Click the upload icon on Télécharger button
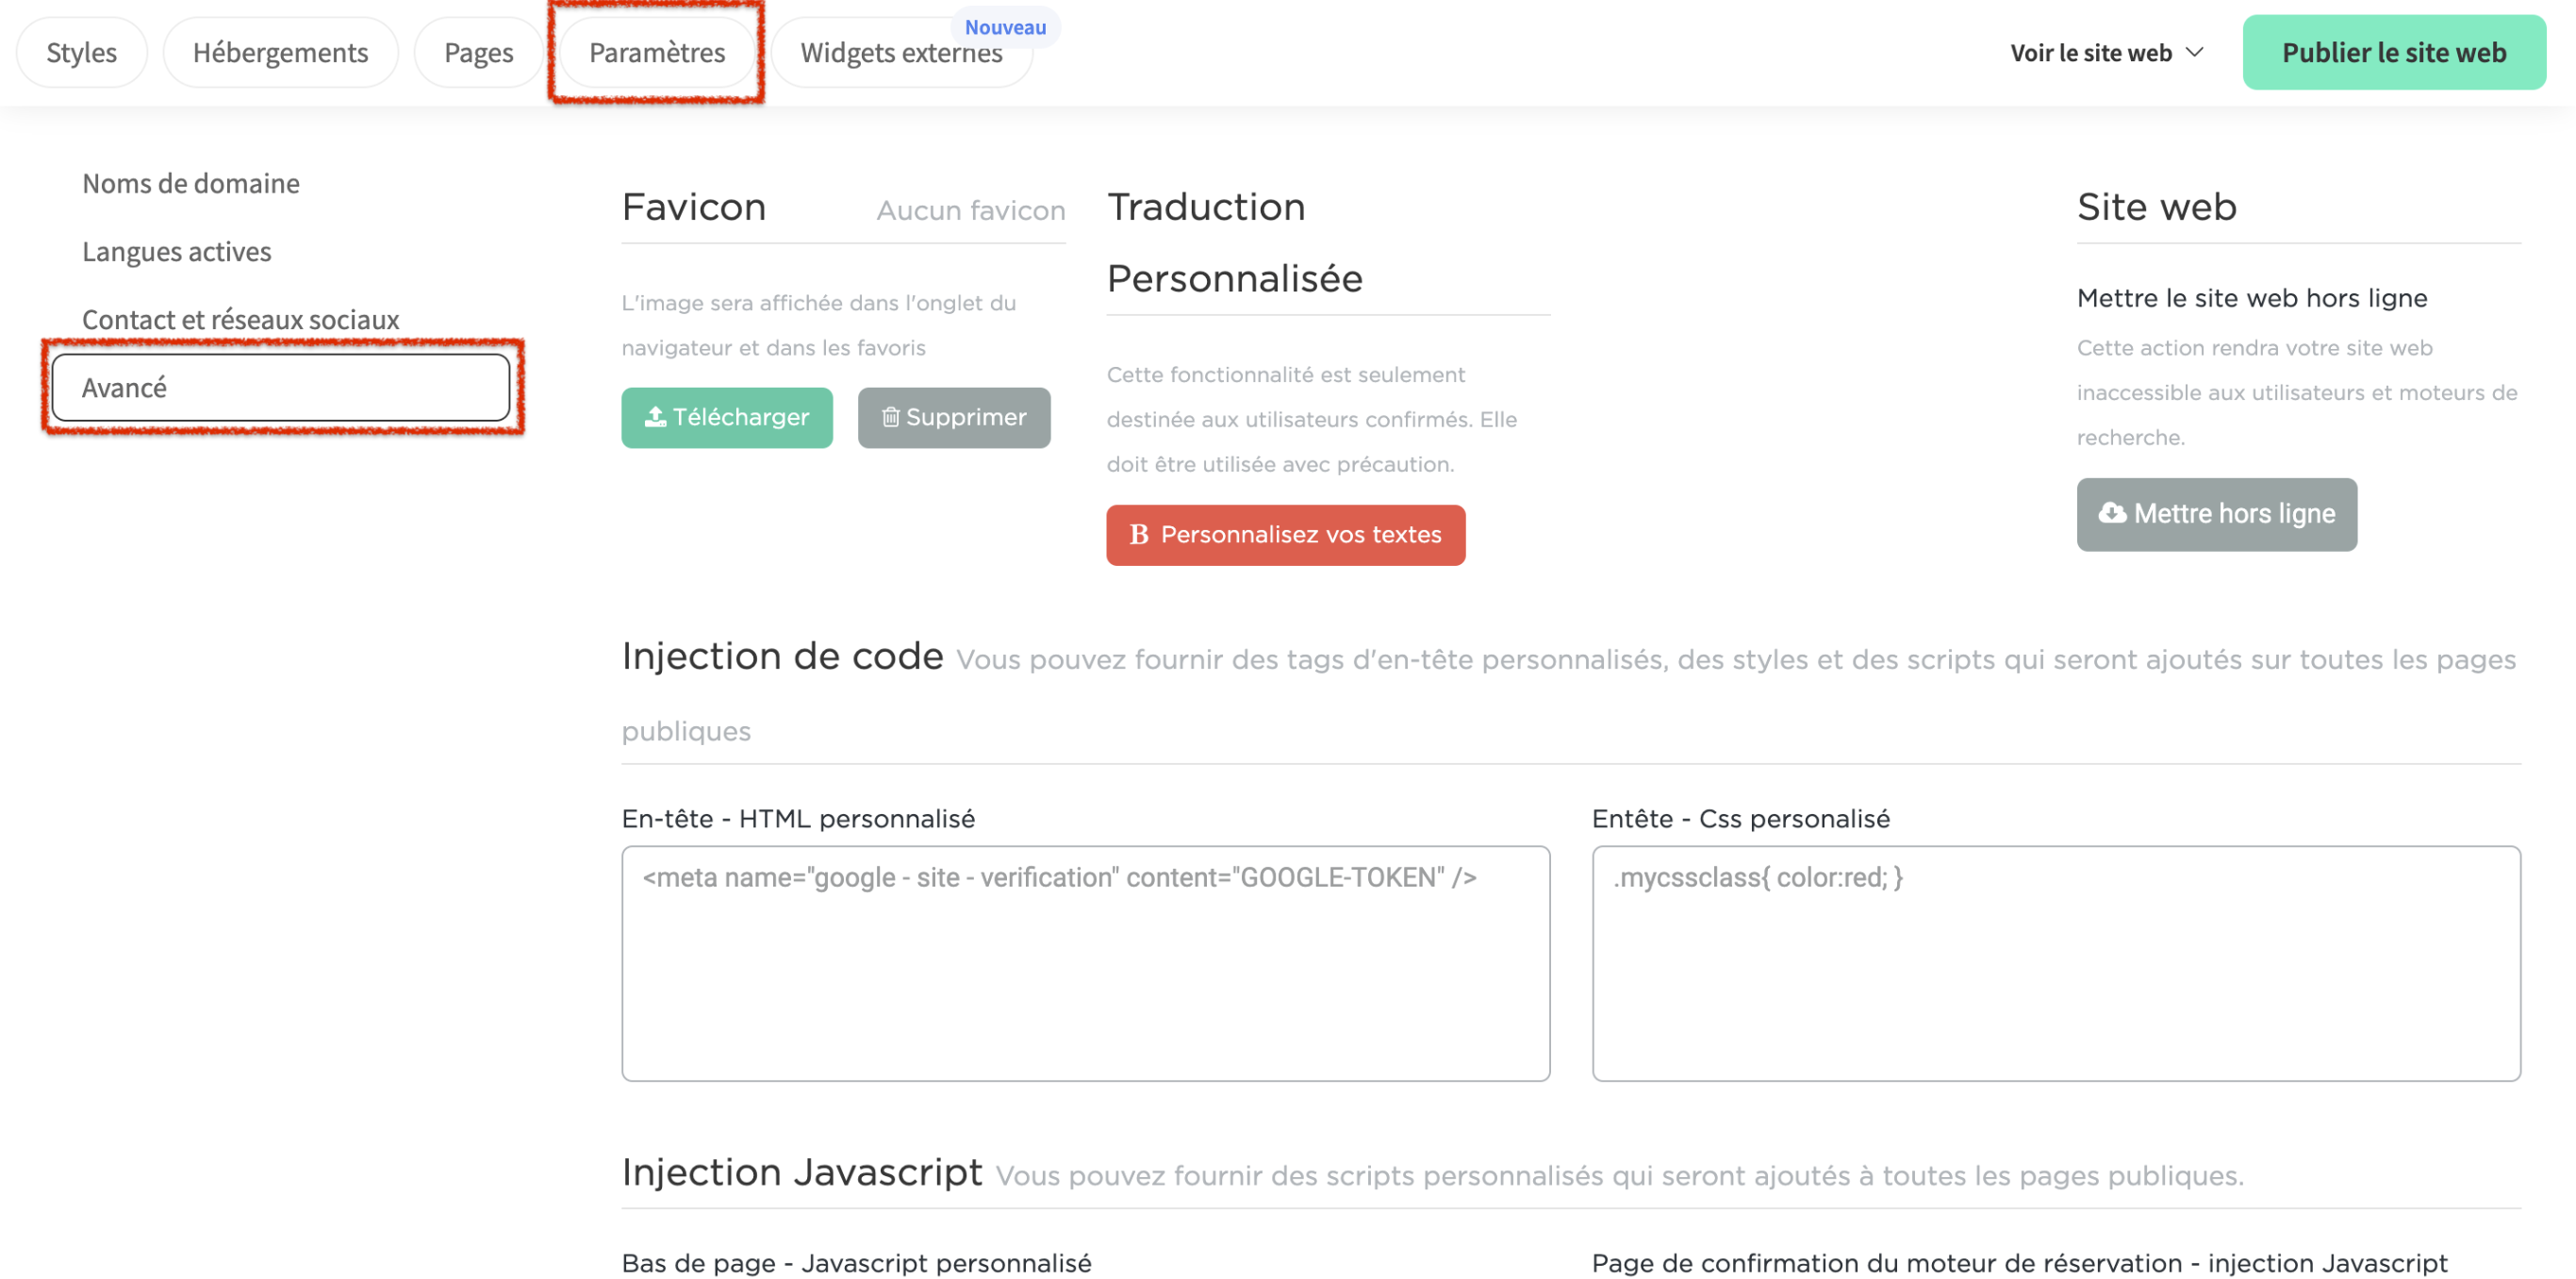 coord(655,417)
